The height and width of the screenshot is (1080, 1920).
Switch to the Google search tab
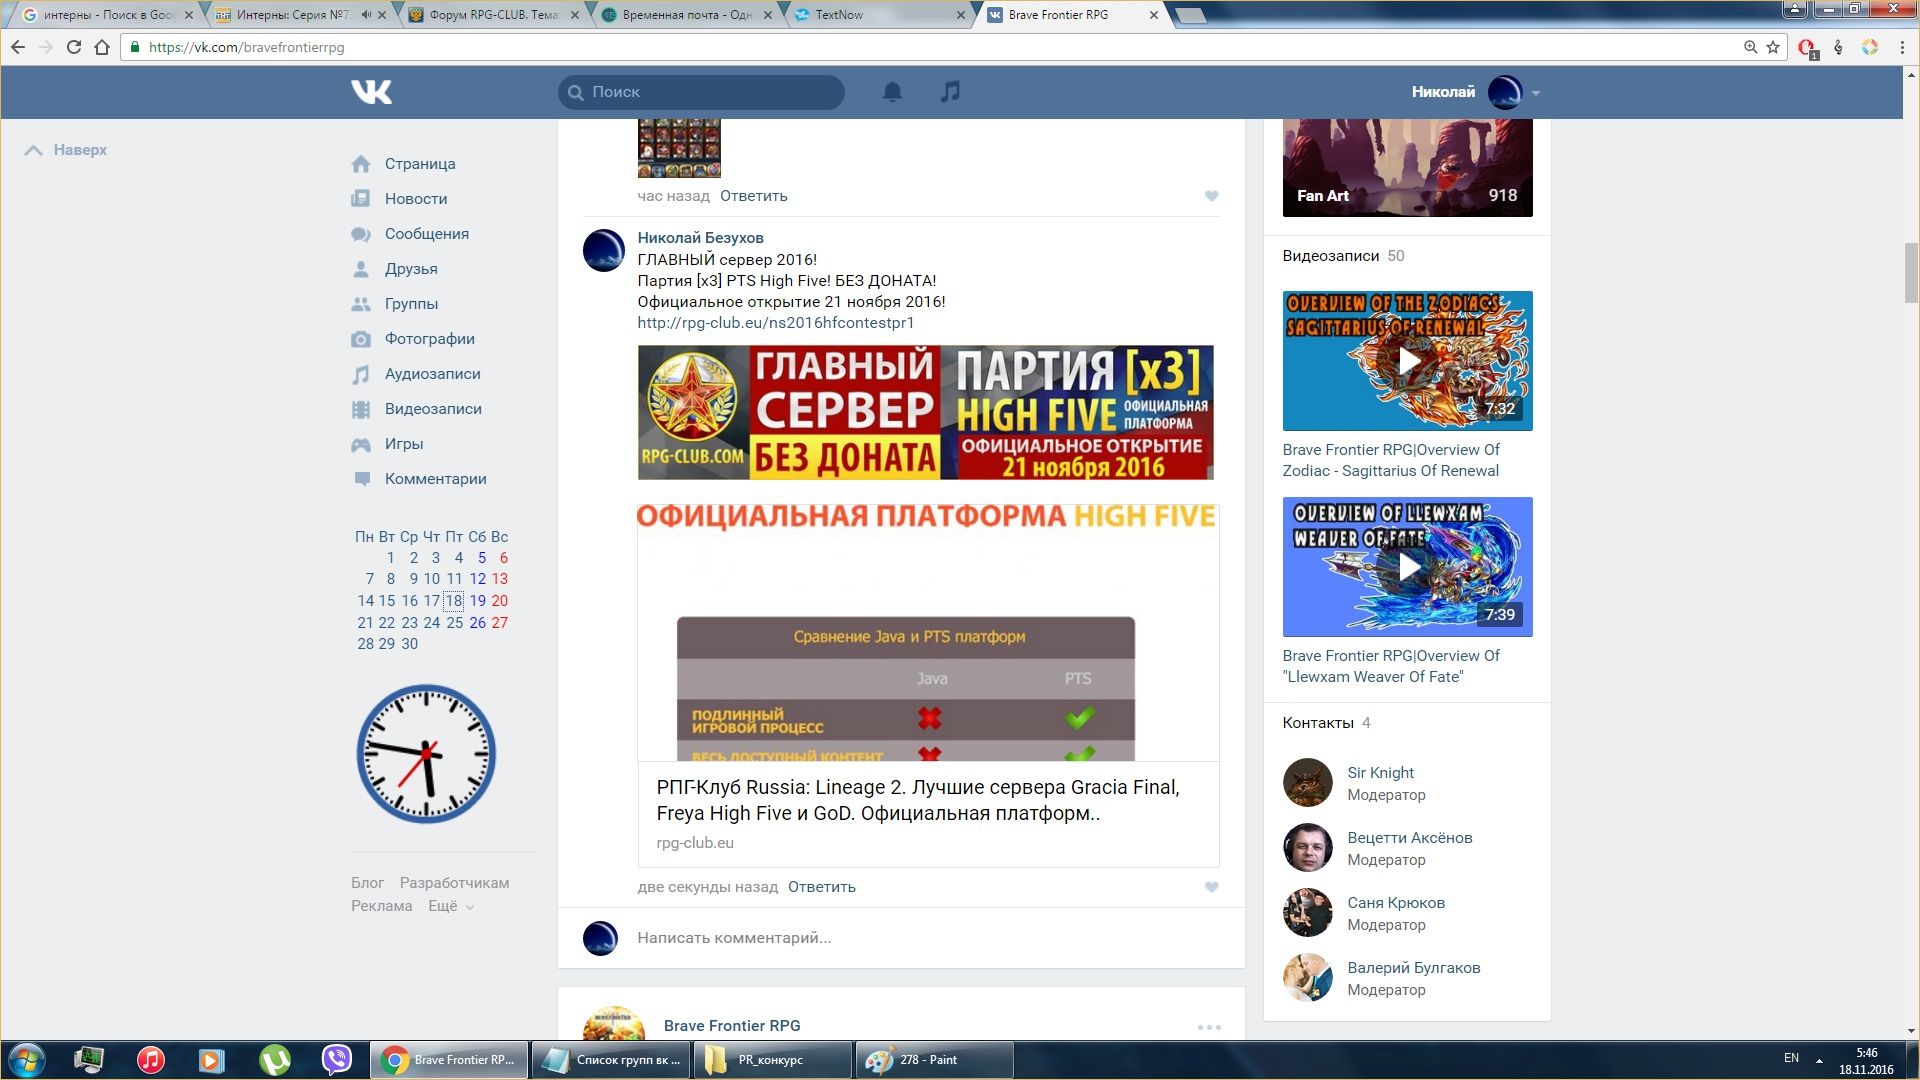pyautogui.click(x=107, y=15)
